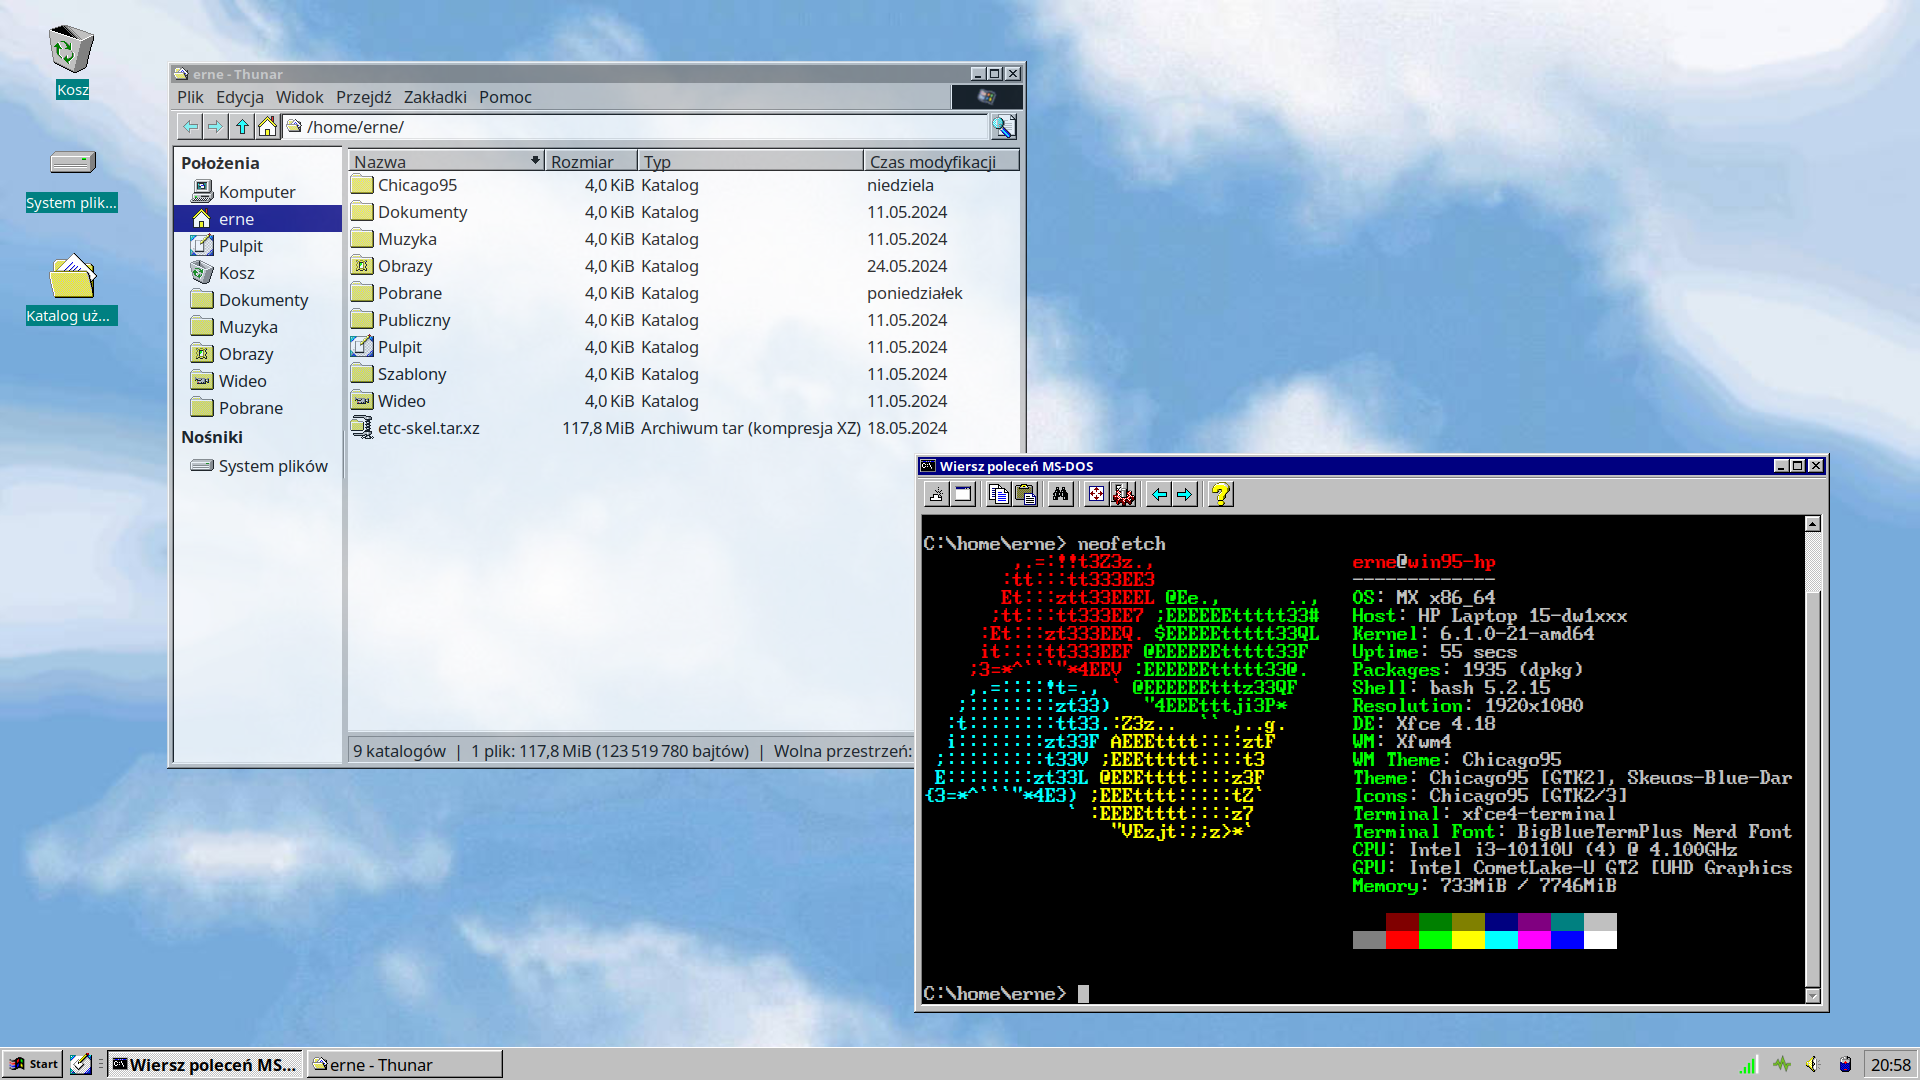This screenshot has width=1920, height=1080.
Task: Click the 20:58 clock on taskbar
Action: point(1890,1065)
